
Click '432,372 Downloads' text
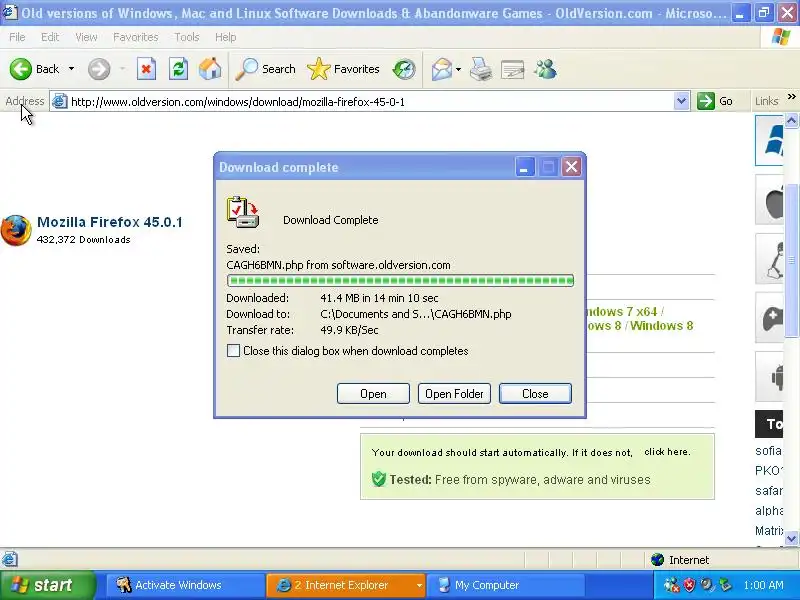[84, 239]
